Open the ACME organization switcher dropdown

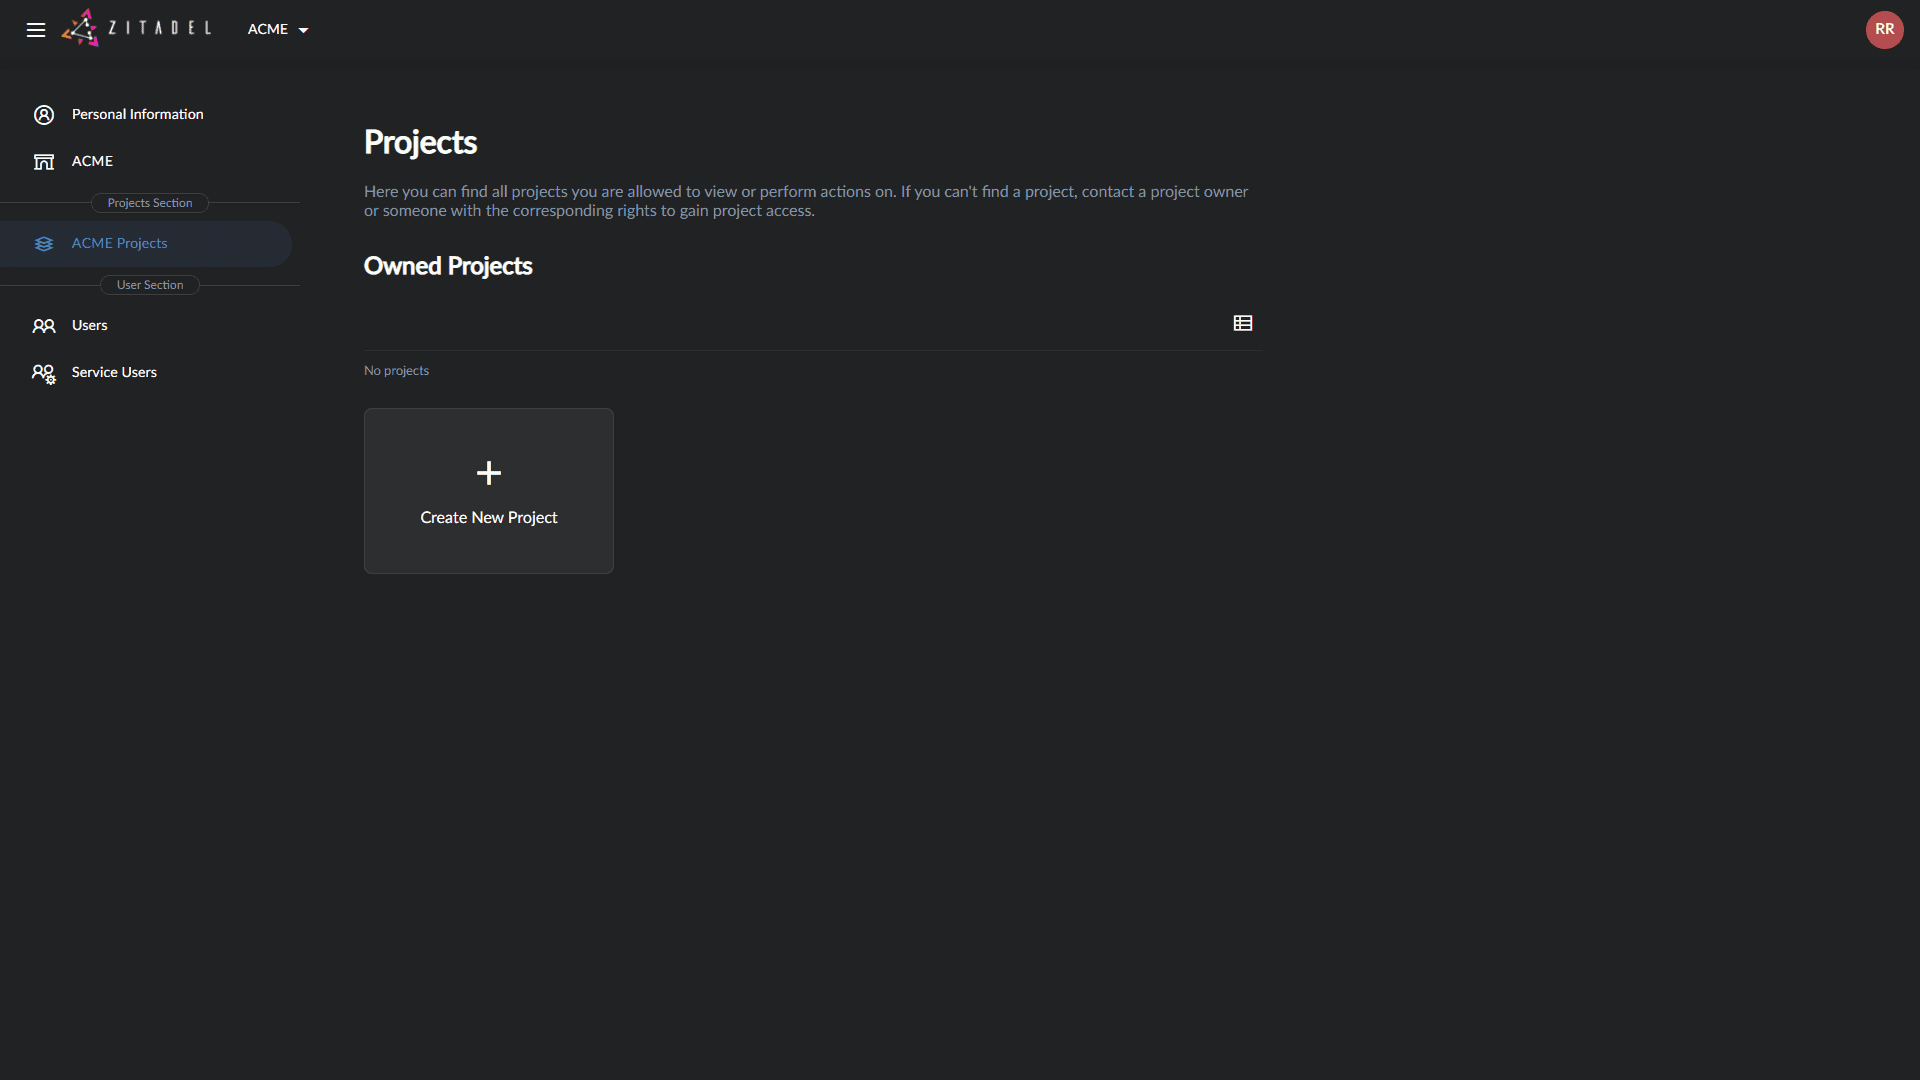click(x=277, y=29)
